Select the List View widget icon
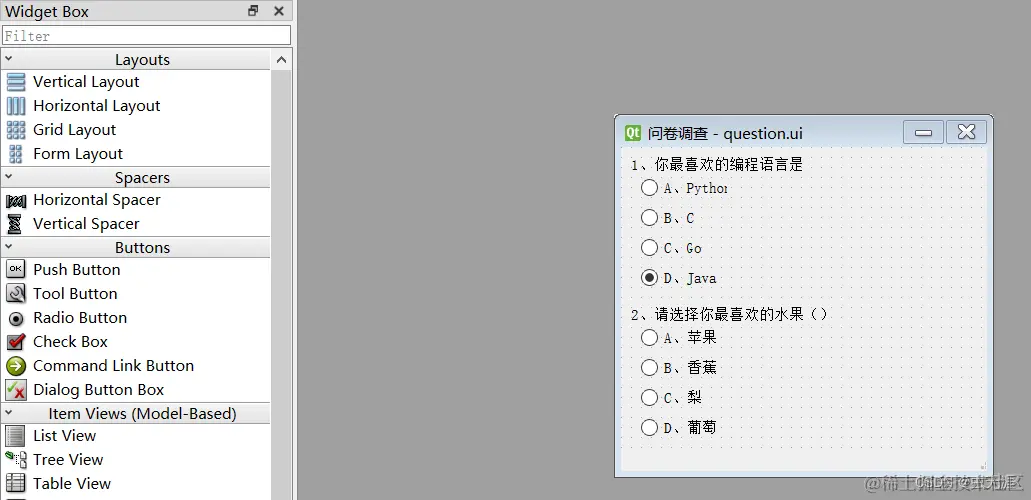Viewport: 1031px width, 500px height. click(15, 436)
